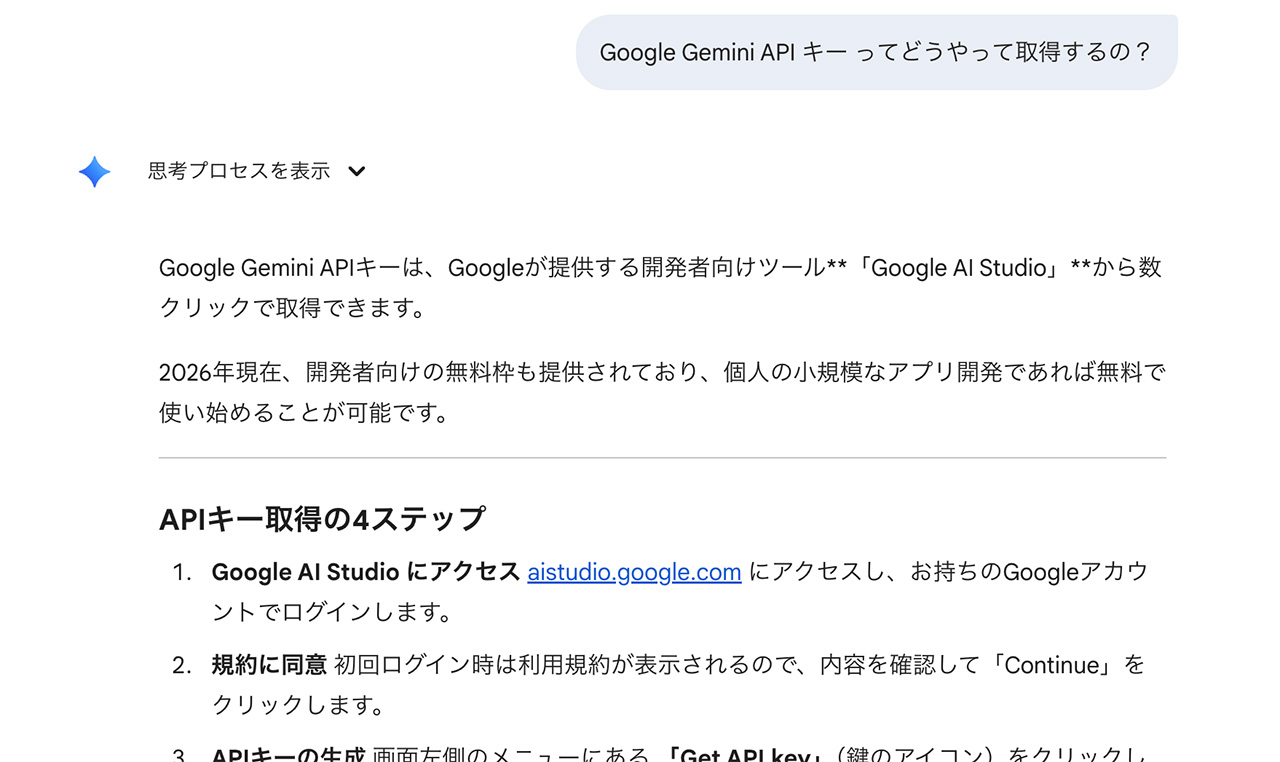Click the 思考プロセスを表示 label text

pyautogui.click(x=239, y=171)
